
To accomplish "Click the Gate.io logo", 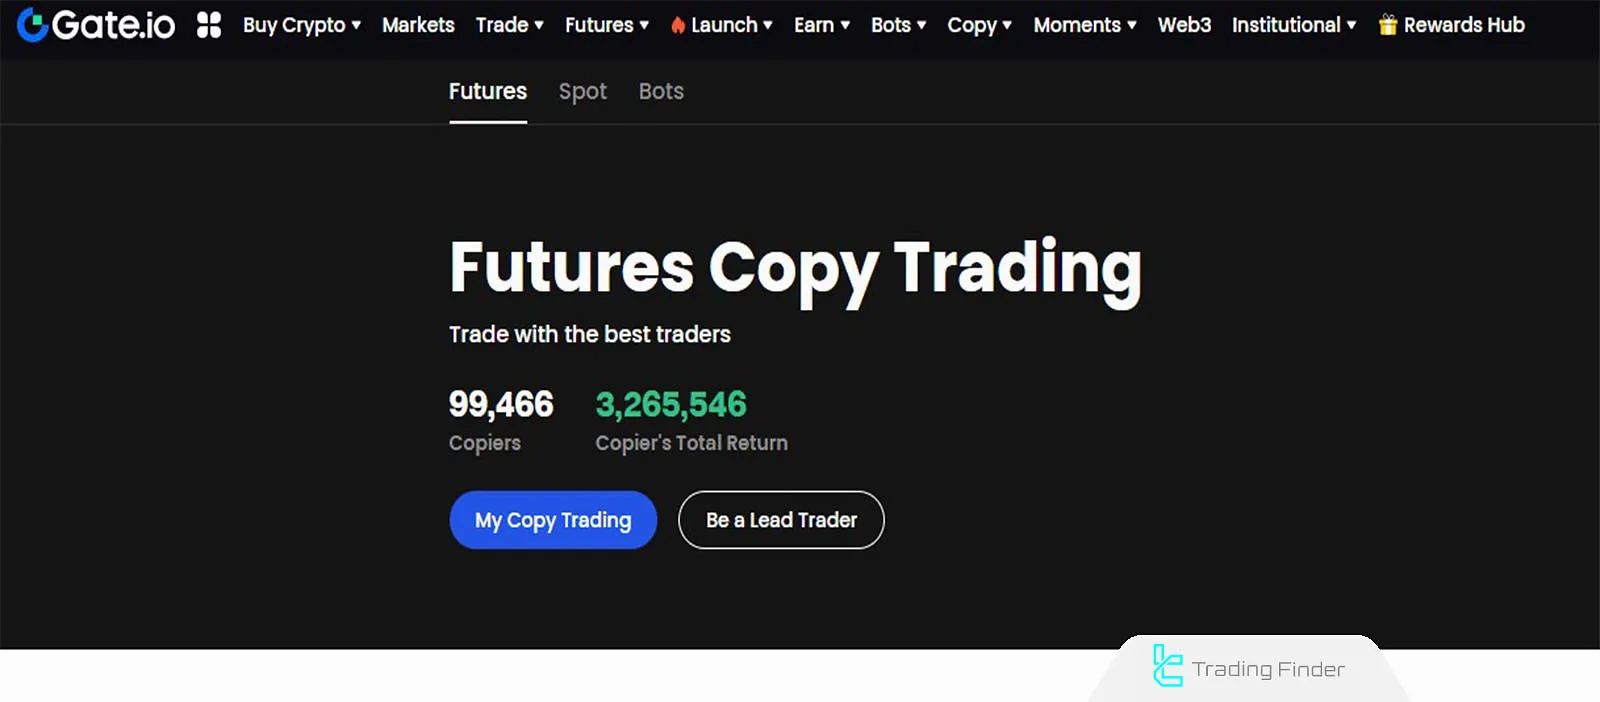I will pos(95,23).
